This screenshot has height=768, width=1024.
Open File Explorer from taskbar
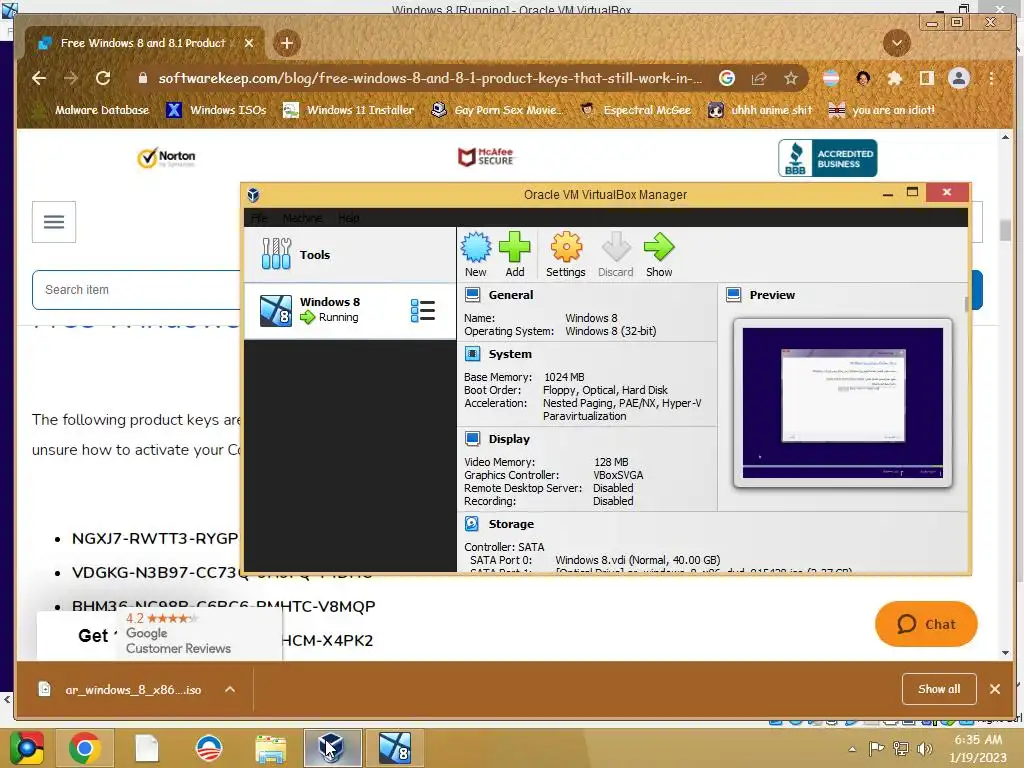[x=270, y=748]
